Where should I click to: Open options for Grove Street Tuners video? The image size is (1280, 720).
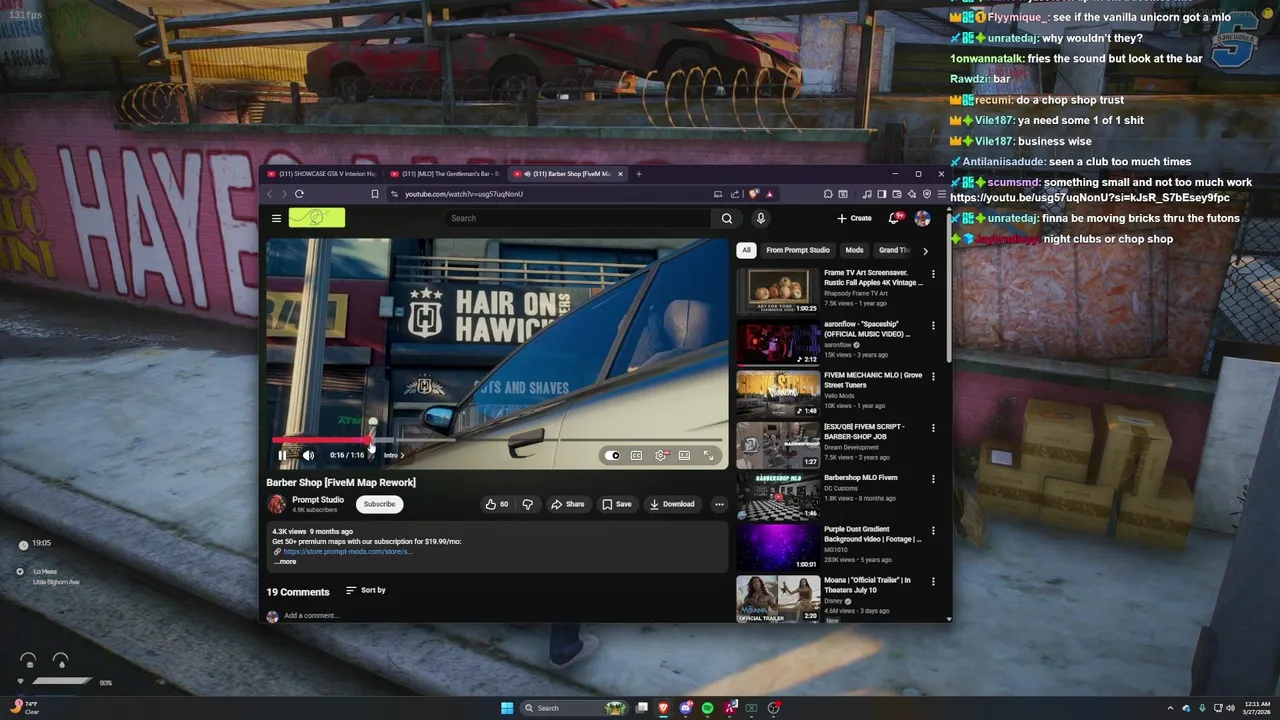pos(933,377)
